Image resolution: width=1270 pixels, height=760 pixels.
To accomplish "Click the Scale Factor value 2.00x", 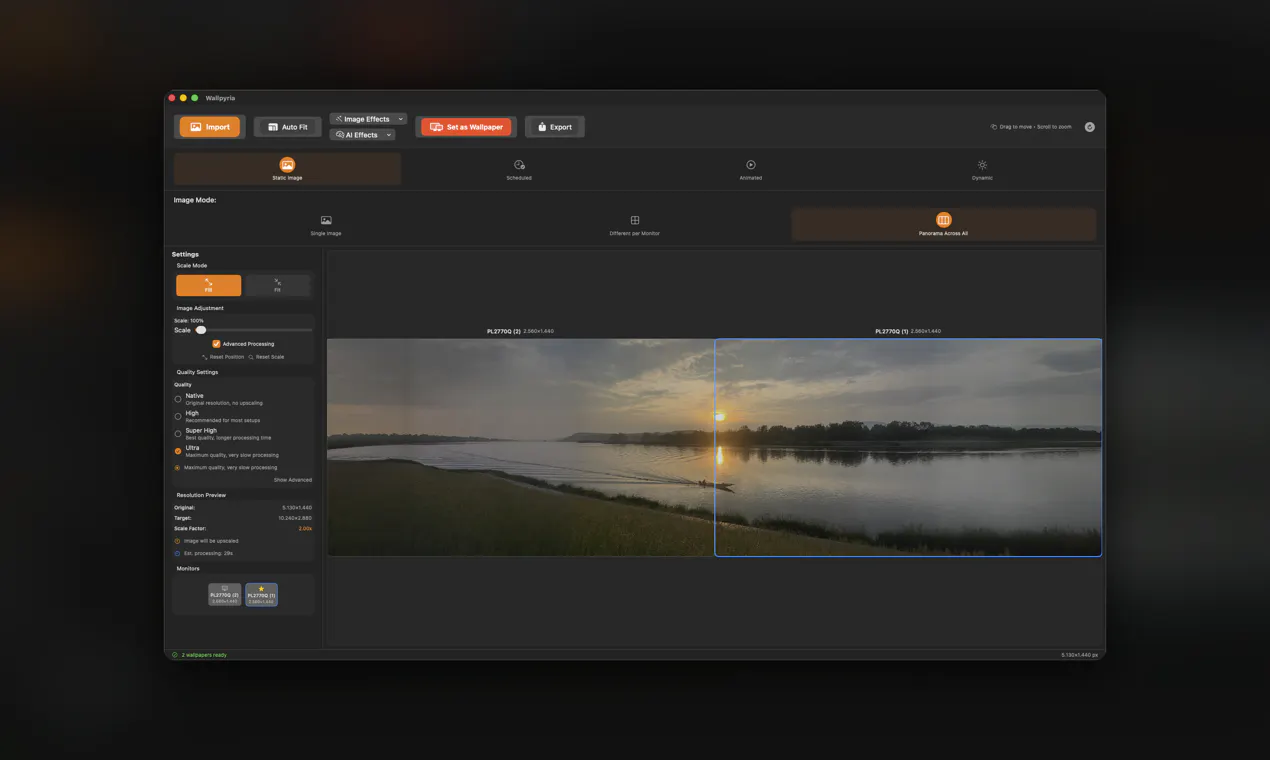I will coord(305,528).
